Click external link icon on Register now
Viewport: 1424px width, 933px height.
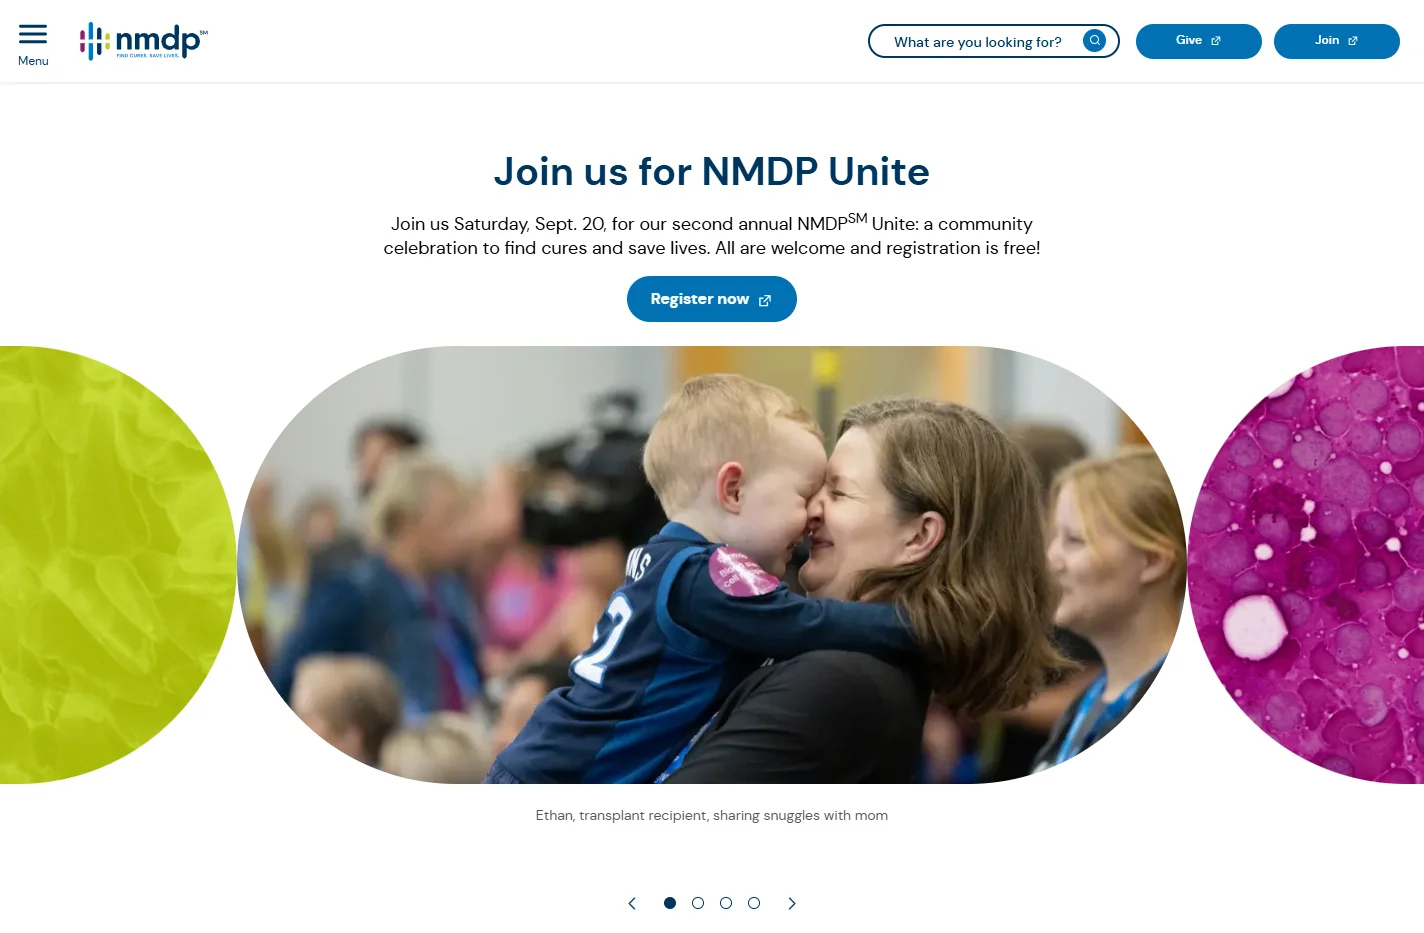tap(765, 300)
